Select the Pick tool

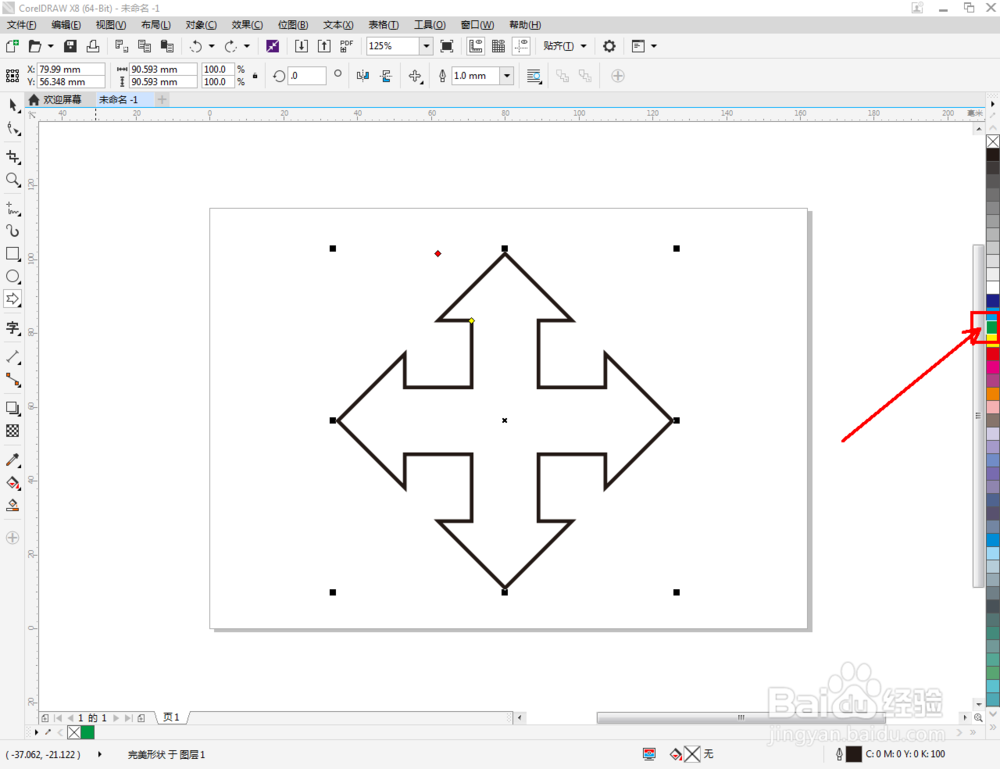13,105
